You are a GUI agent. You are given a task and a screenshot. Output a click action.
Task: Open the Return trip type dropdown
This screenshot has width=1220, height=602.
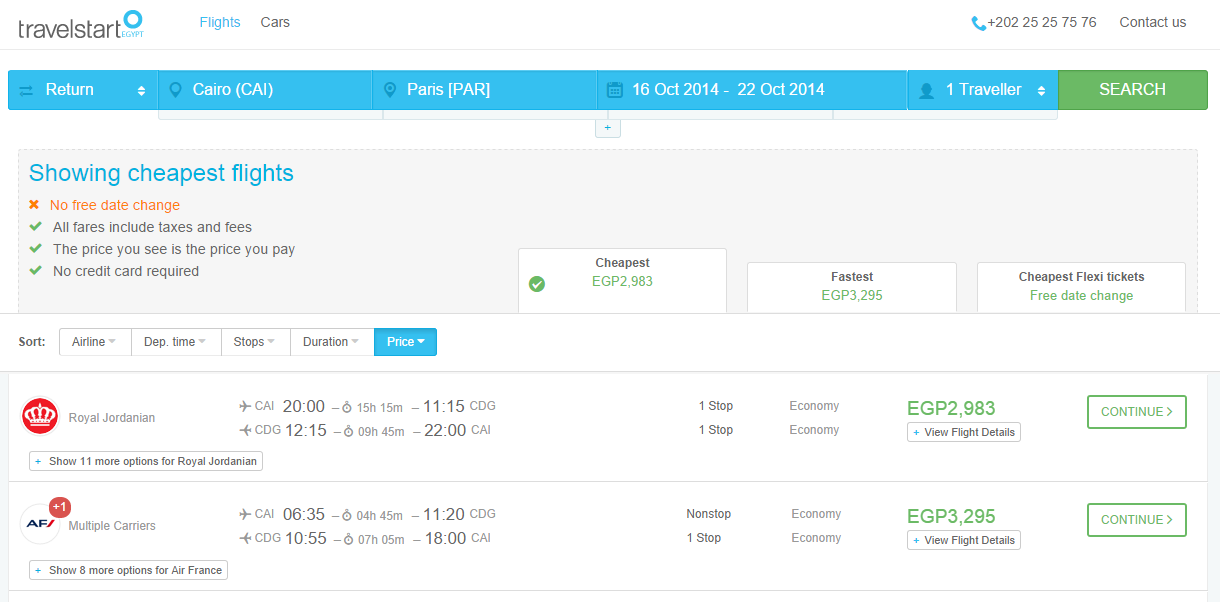83,90
